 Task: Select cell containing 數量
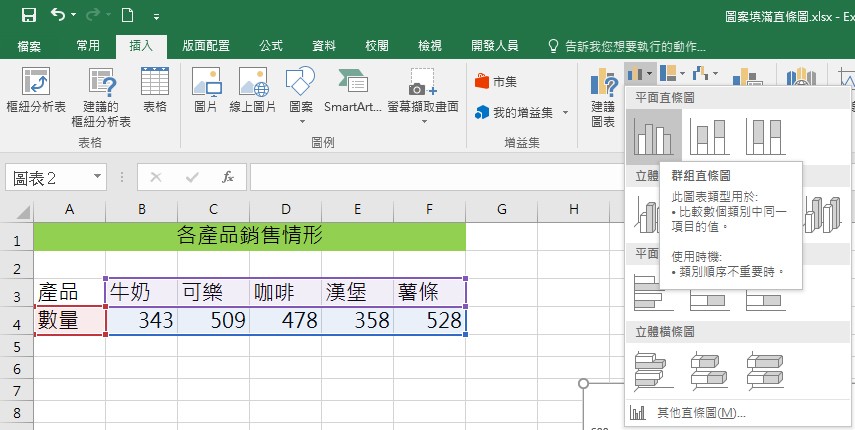69,321
